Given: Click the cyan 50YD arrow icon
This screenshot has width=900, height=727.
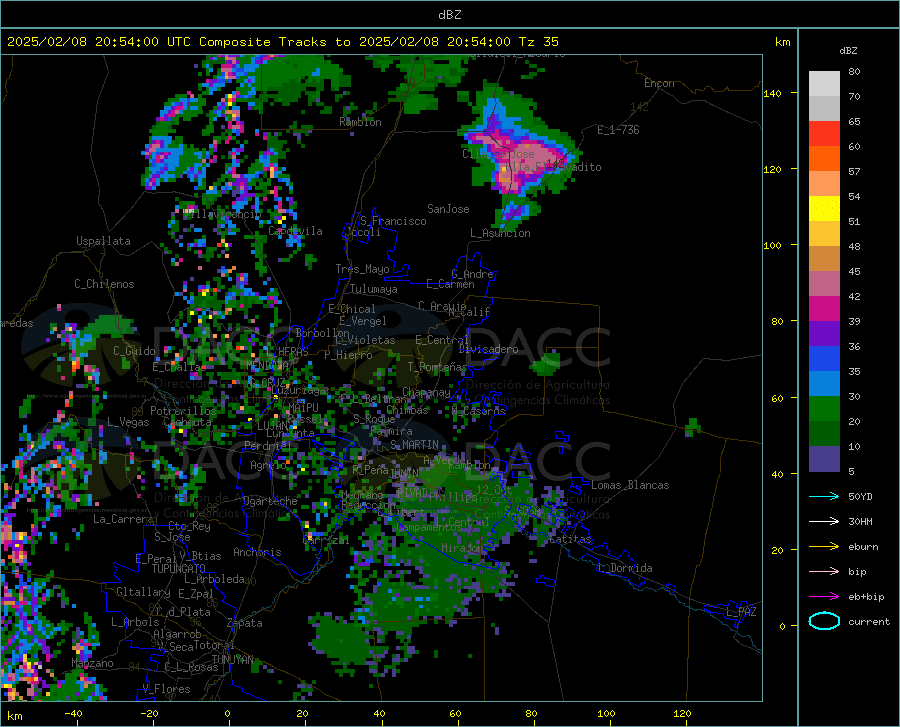Looking at the screenshot, I should (824, 496).
